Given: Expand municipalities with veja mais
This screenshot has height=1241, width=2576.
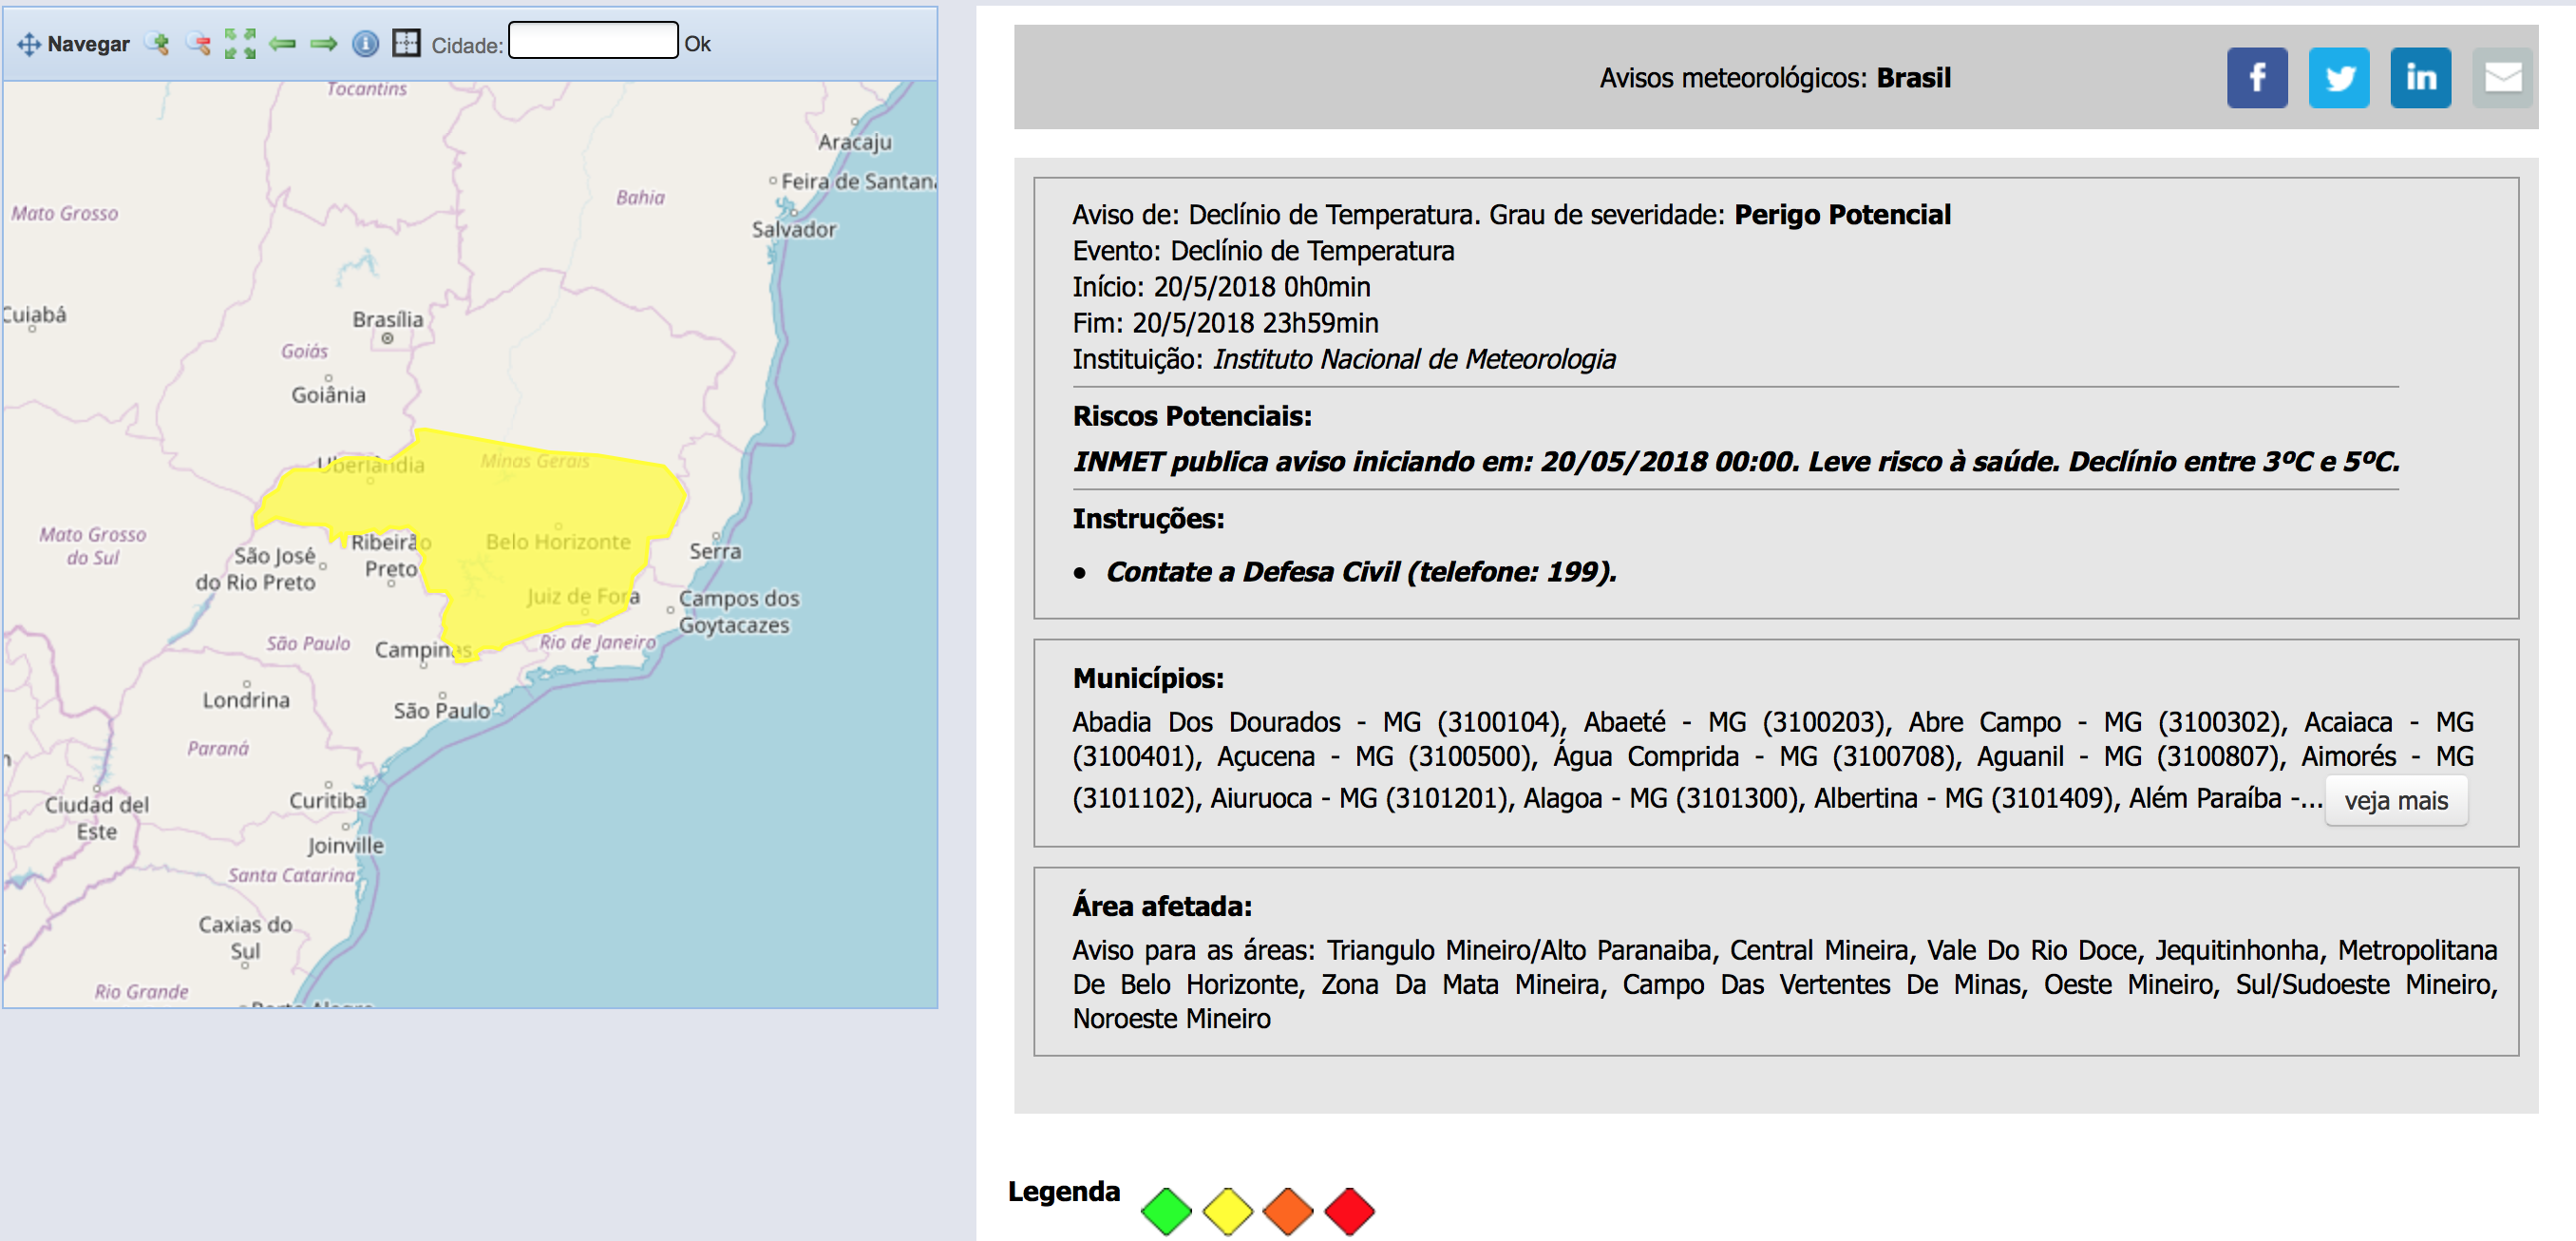Looking at the screenshot, I should pyautogui.click(x=2396, y=800).
